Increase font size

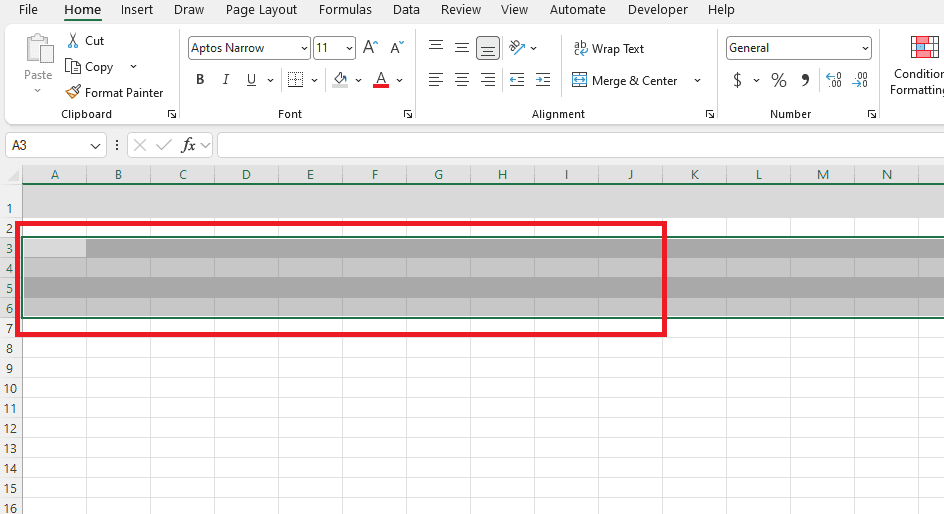[x=370, y=48]
